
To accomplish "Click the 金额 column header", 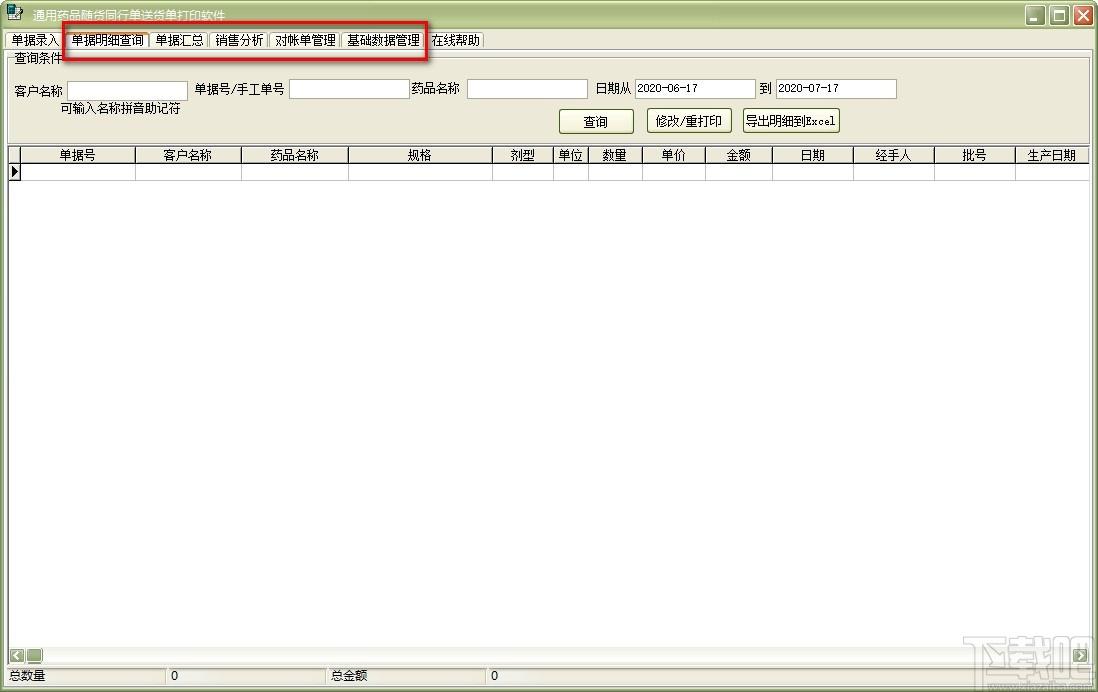I will [x=739, y=155].
